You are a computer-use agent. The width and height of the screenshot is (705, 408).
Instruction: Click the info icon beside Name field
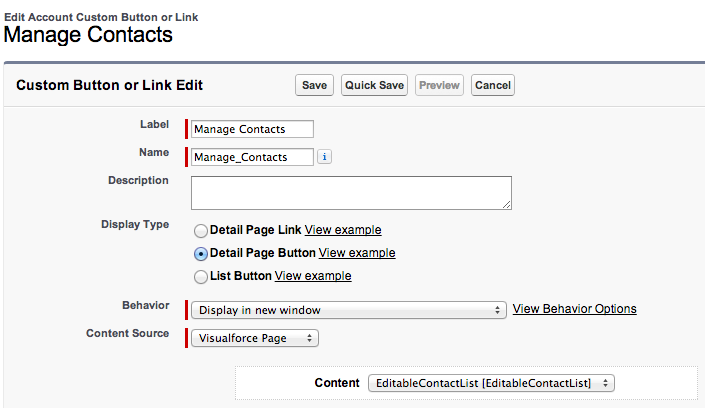coord(324,157)
